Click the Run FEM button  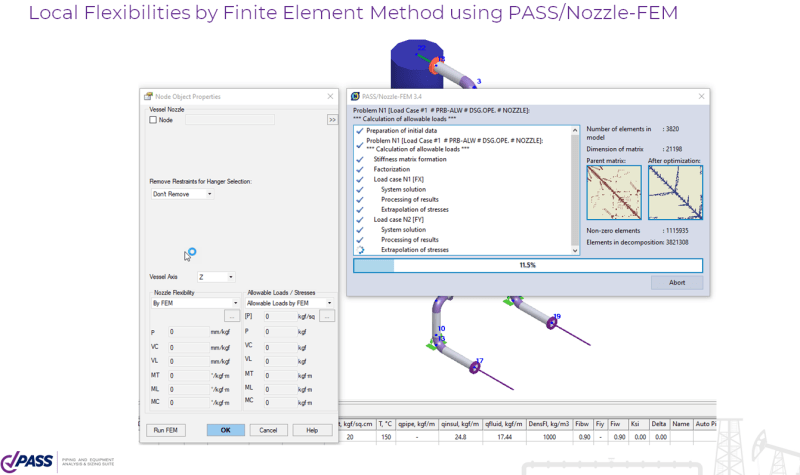tap(166, 430)
